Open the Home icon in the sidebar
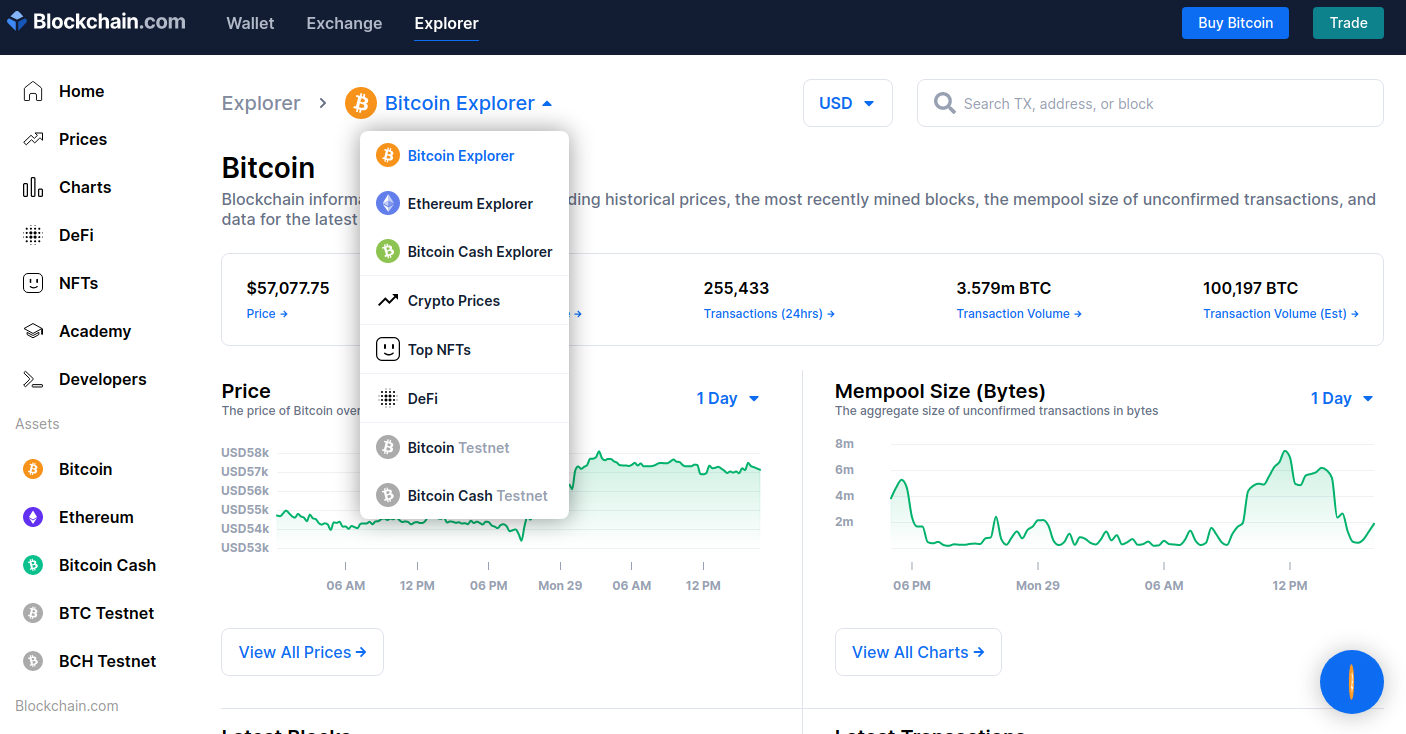 pos(33,91)
